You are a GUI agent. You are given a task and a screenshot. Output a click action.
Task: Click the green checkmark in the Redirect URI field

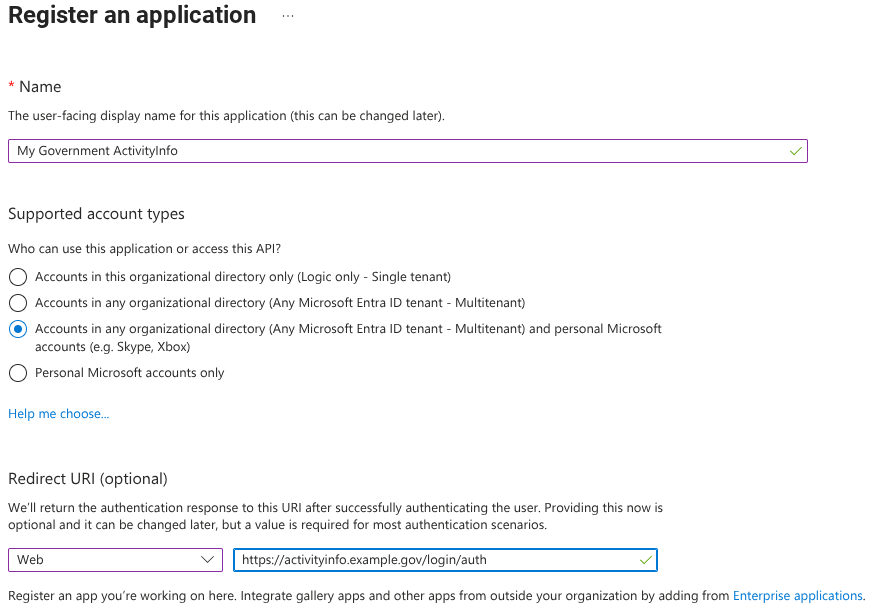click(x=645, y=560)
